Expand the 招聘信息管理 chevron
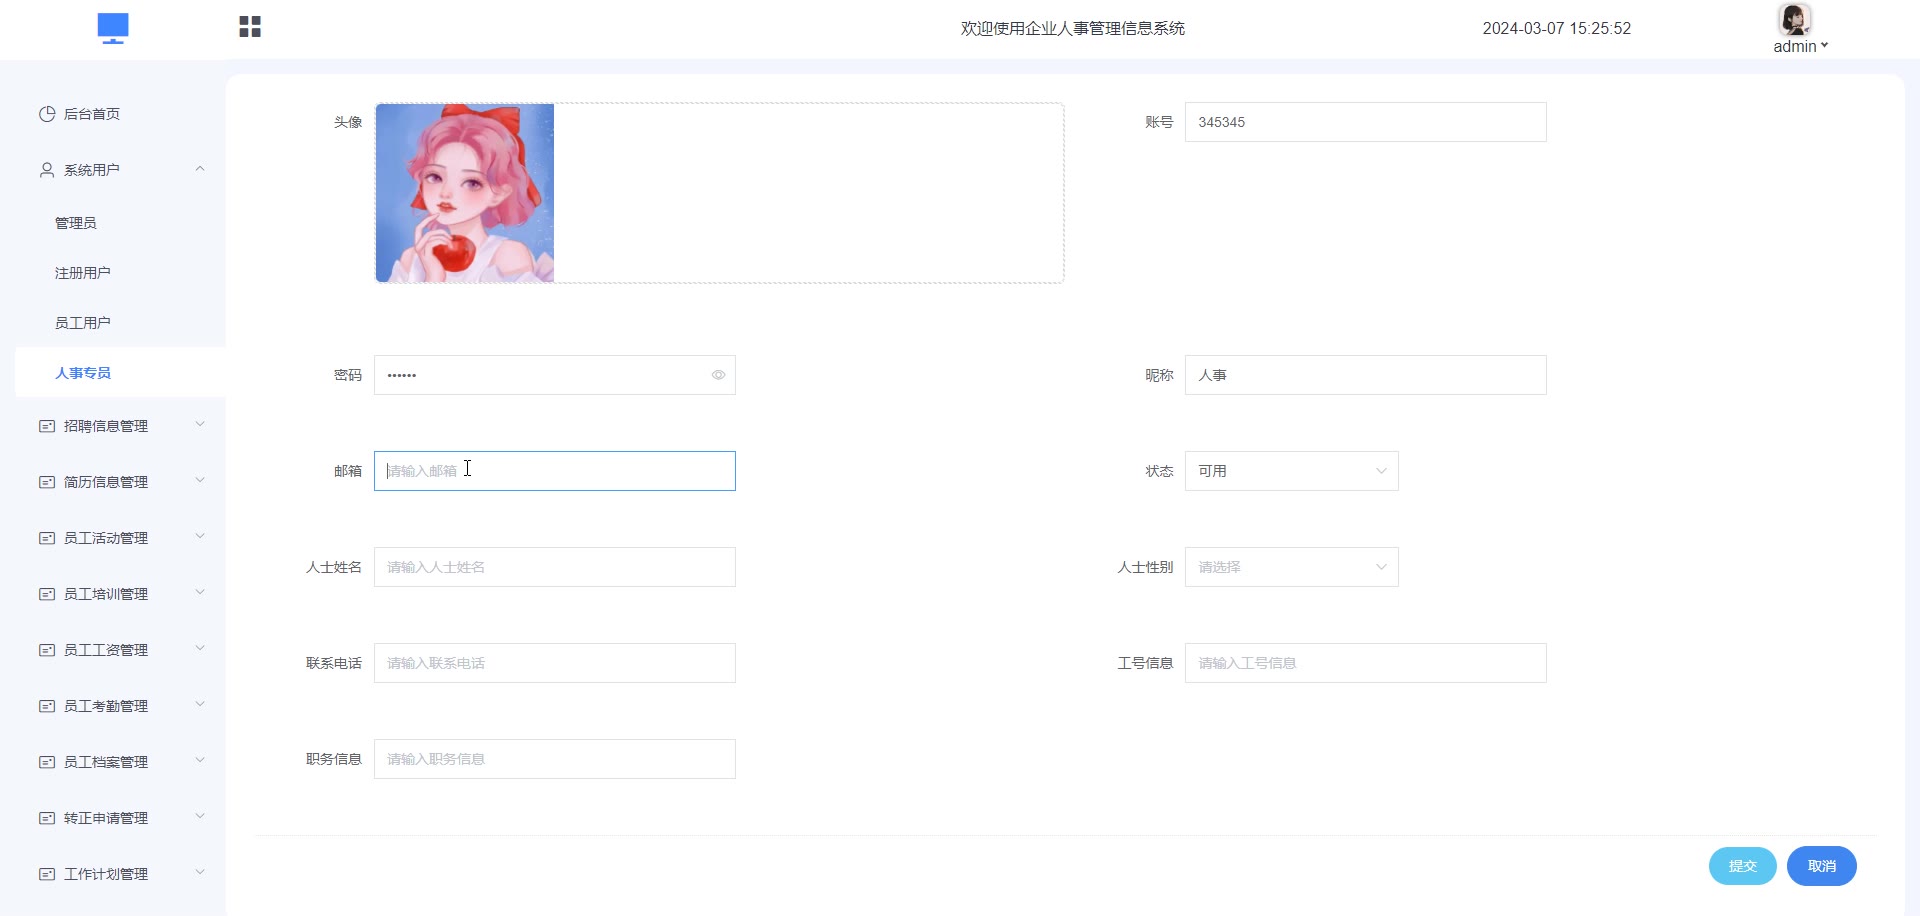Image resolution: width=1920 pixels, height=916 pixels. coord(200,424)
